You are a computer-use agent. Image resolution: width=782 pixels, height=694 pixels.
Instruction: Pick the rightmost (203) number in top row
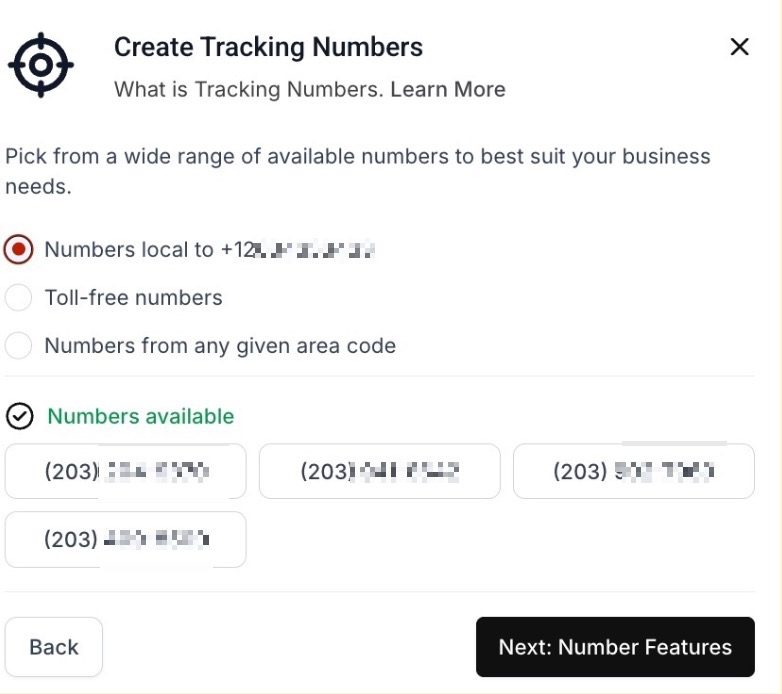(633, 471)
